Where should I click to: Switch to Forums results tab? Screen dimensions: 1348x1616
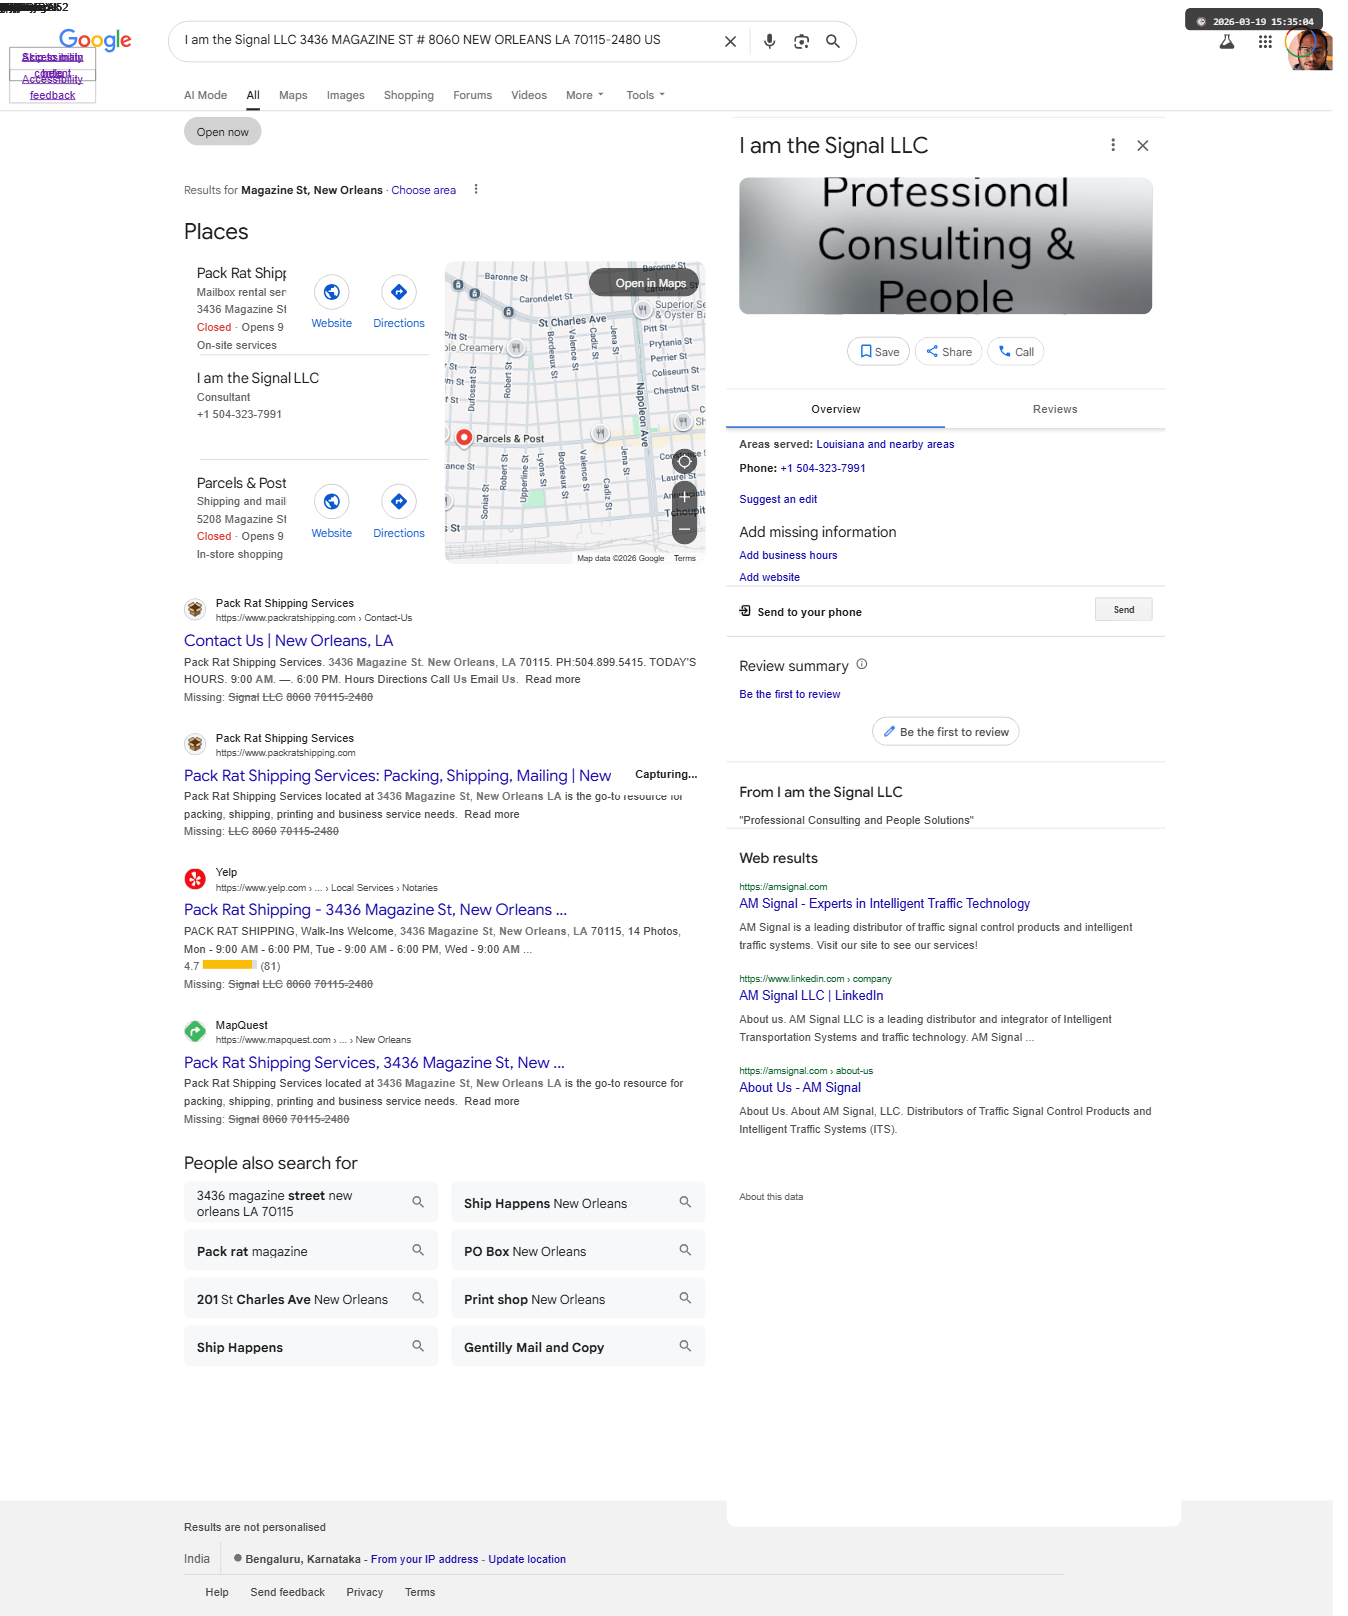pyautogui.click(x=472, y=95)
